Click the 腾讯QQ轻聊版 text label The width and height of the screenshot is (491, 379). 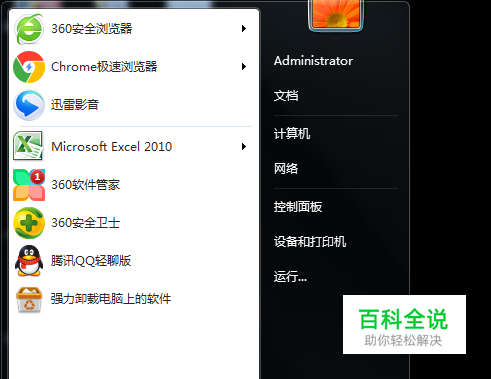point(91,261)
